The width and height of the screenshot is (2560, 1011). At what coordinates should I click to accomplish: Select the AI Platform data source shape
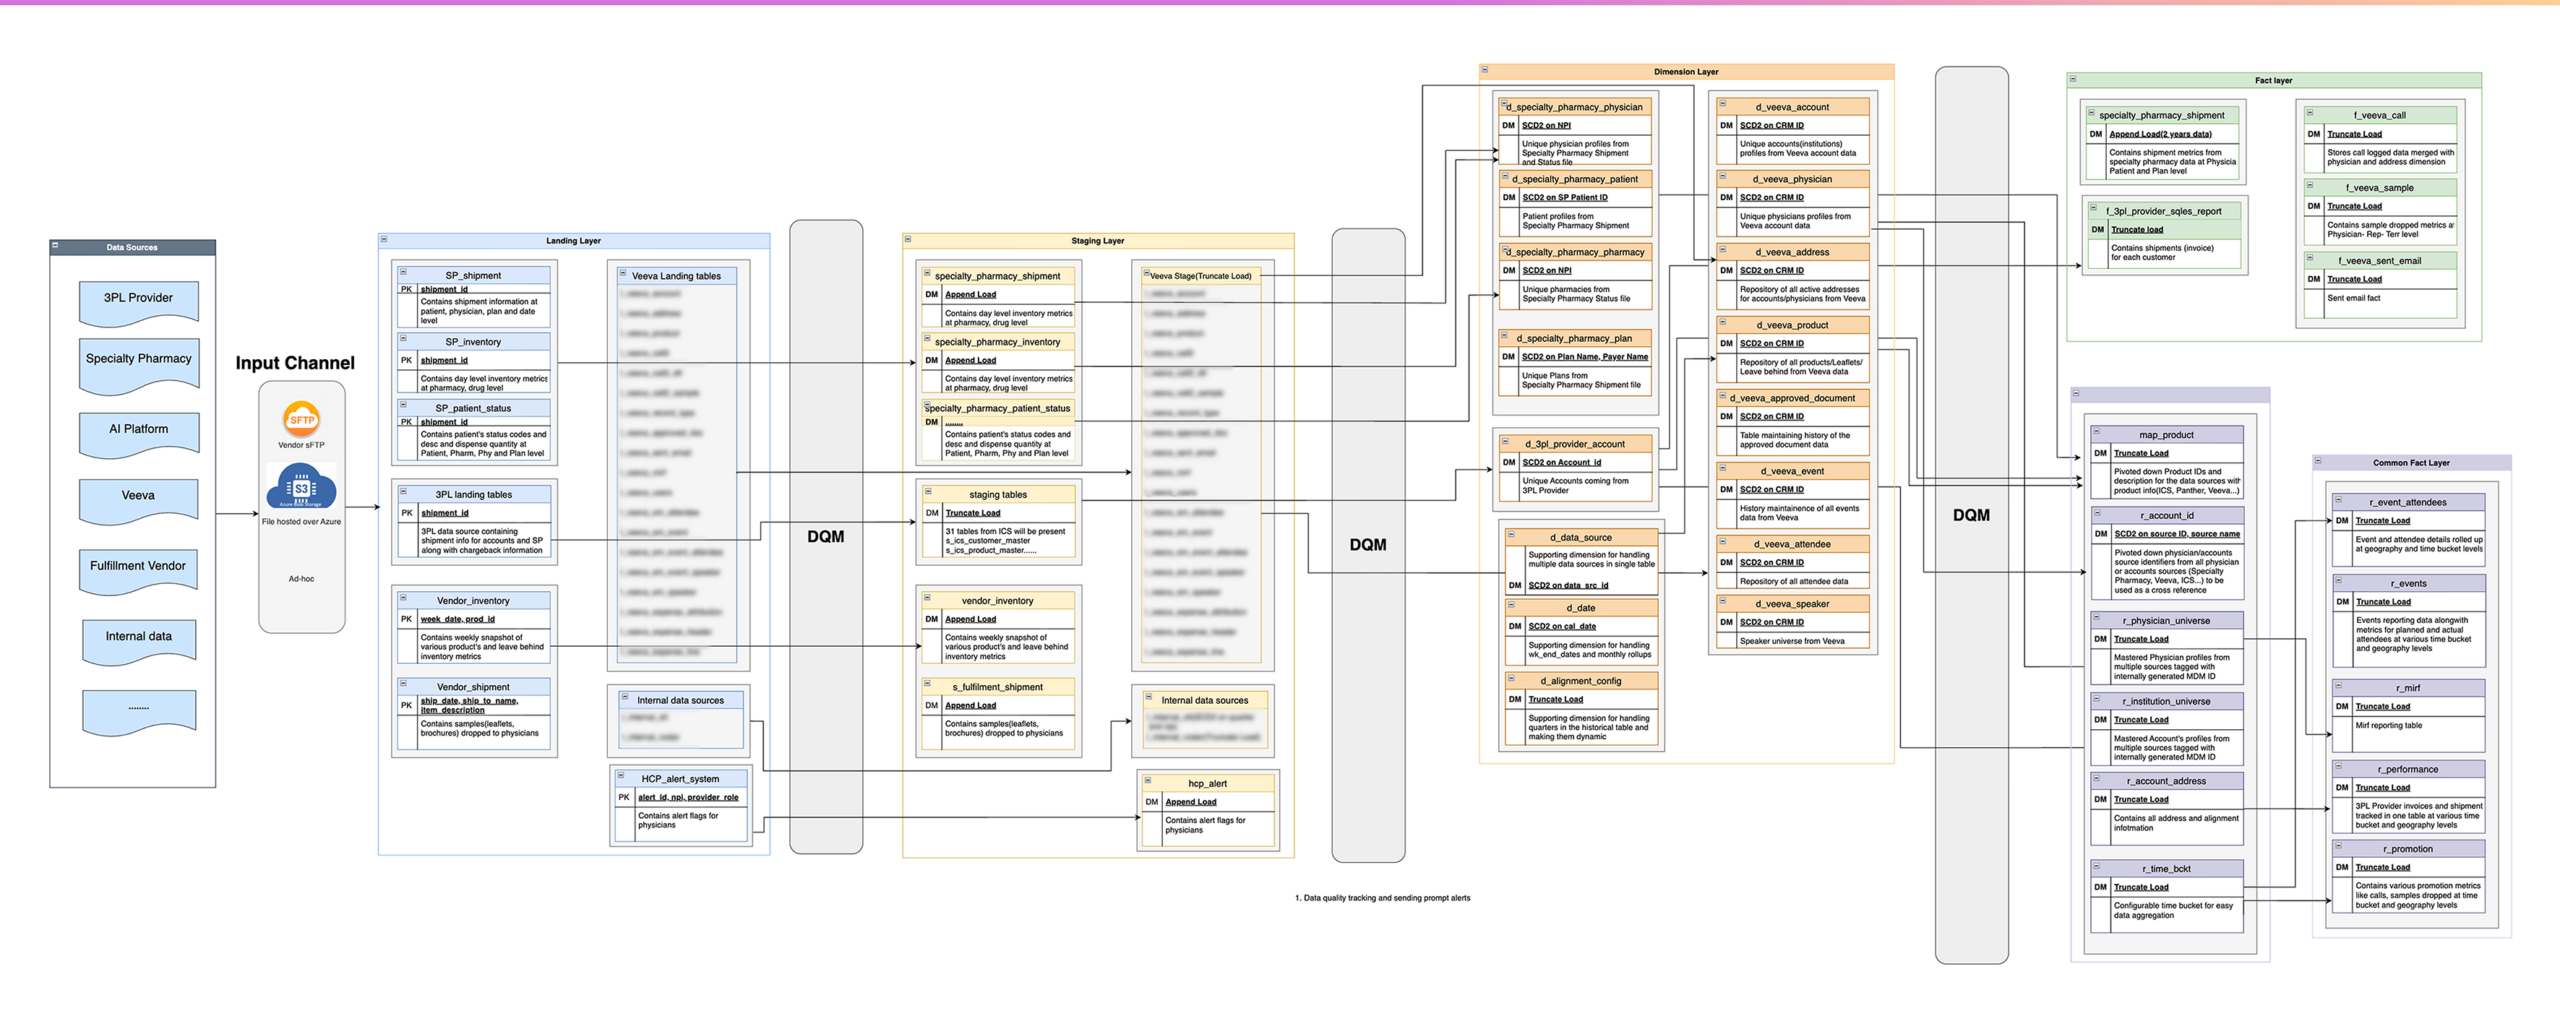(139, 434)
